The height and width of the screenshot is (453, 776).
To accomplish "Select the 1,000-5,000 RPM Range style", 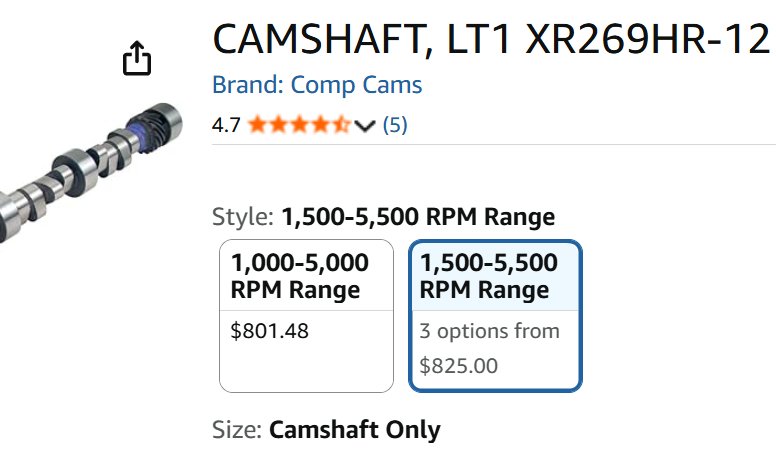I will [x=306, y=277].
